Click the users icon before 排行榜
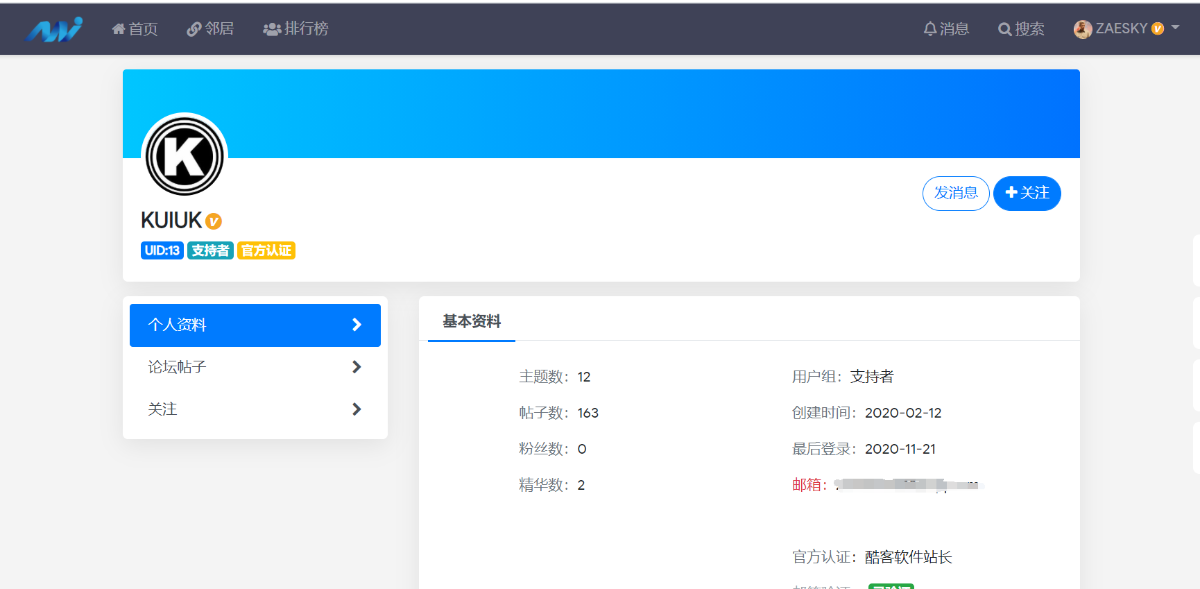This screenshot has width=1200, height=589. coord(272,29)
